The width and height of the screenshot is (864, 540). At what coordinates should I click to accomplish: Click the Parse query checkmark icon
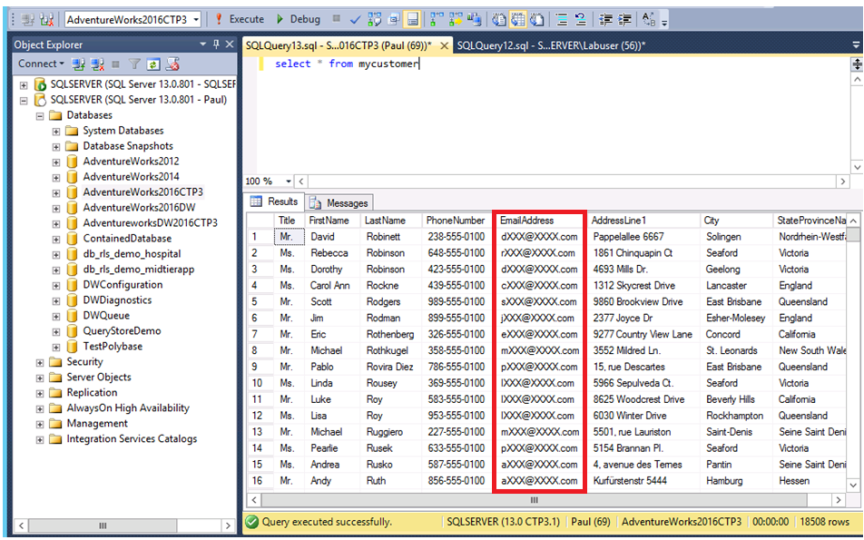[x=355, y=19]
